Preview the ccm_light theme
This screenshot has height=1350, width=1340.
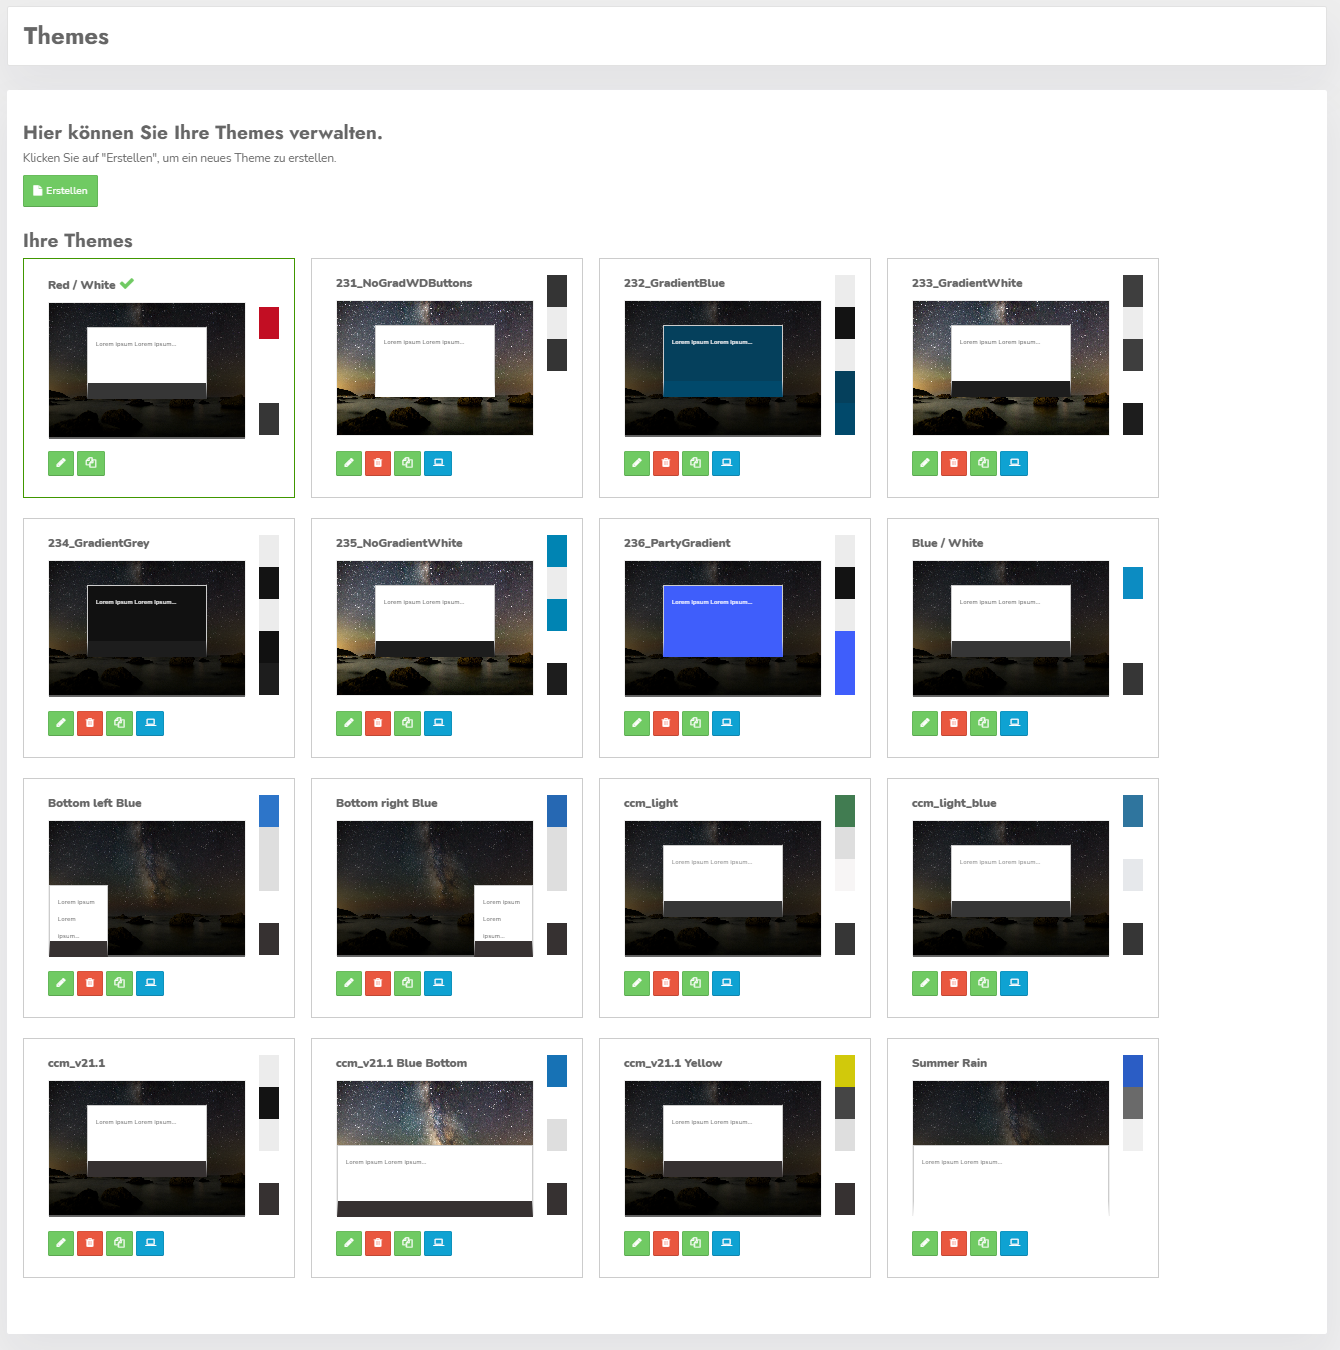[x=726, y=983]
